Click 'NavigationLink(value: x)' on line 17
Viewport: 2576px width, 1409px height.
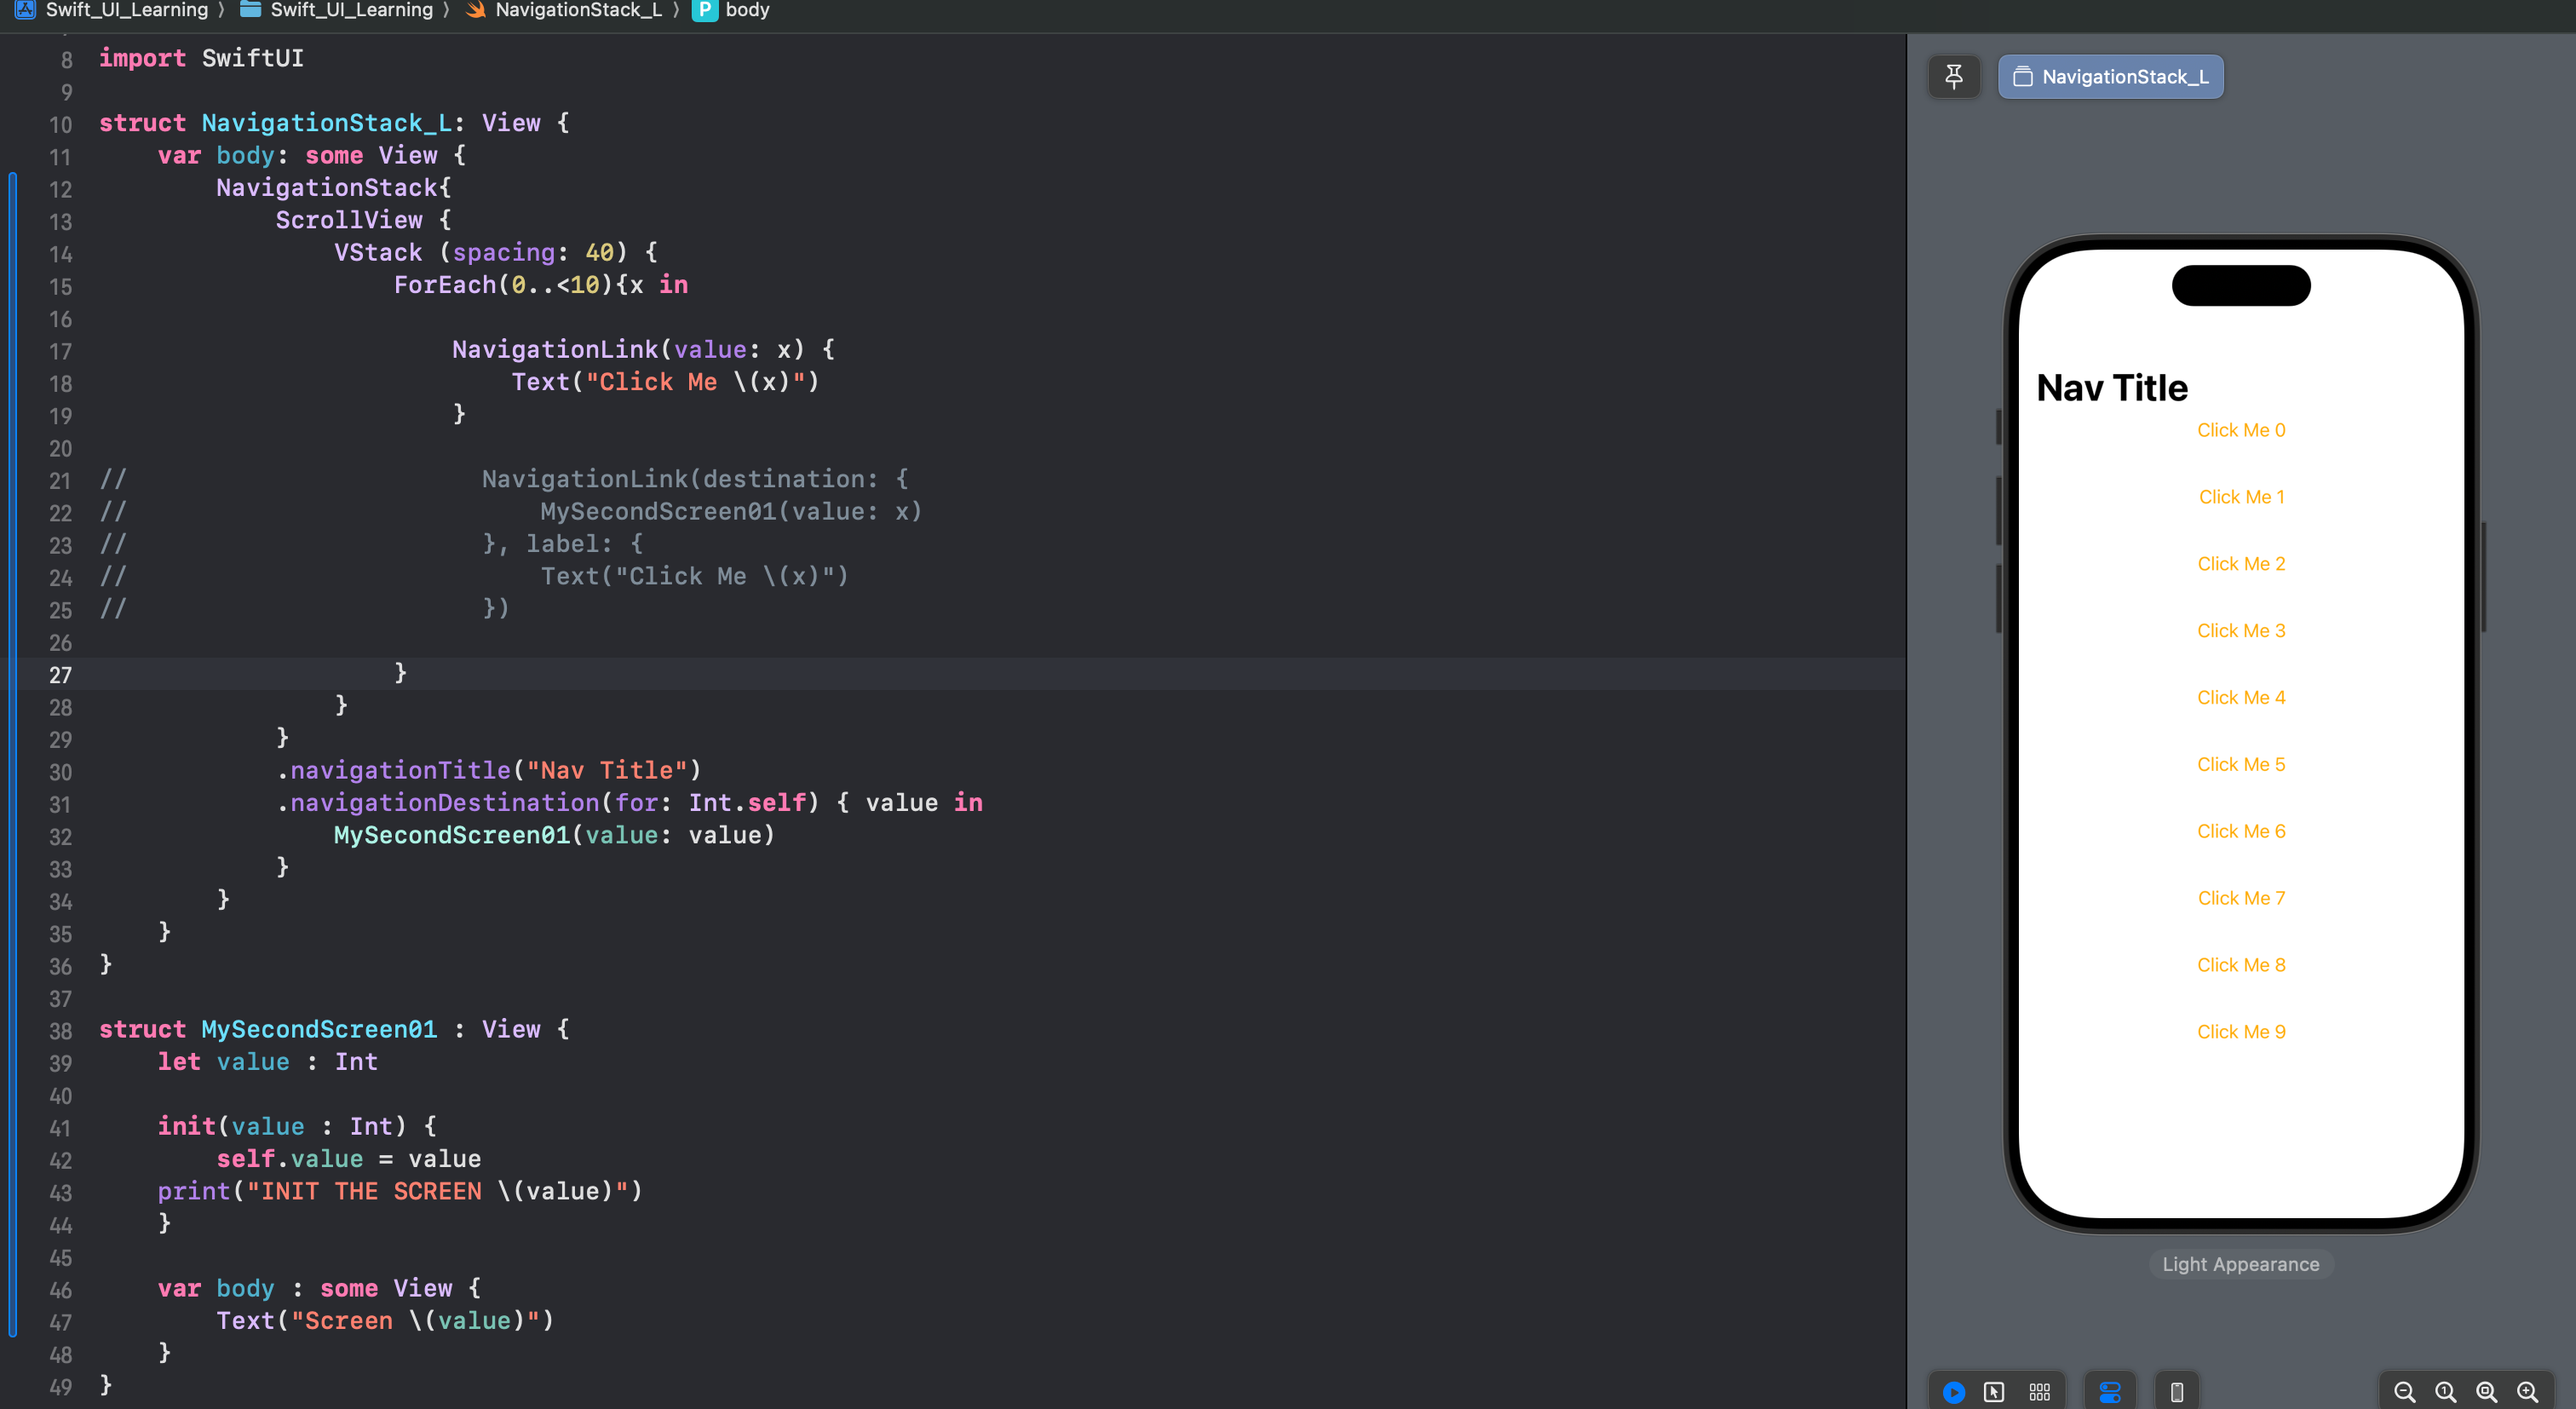click(x=628, y=349)
